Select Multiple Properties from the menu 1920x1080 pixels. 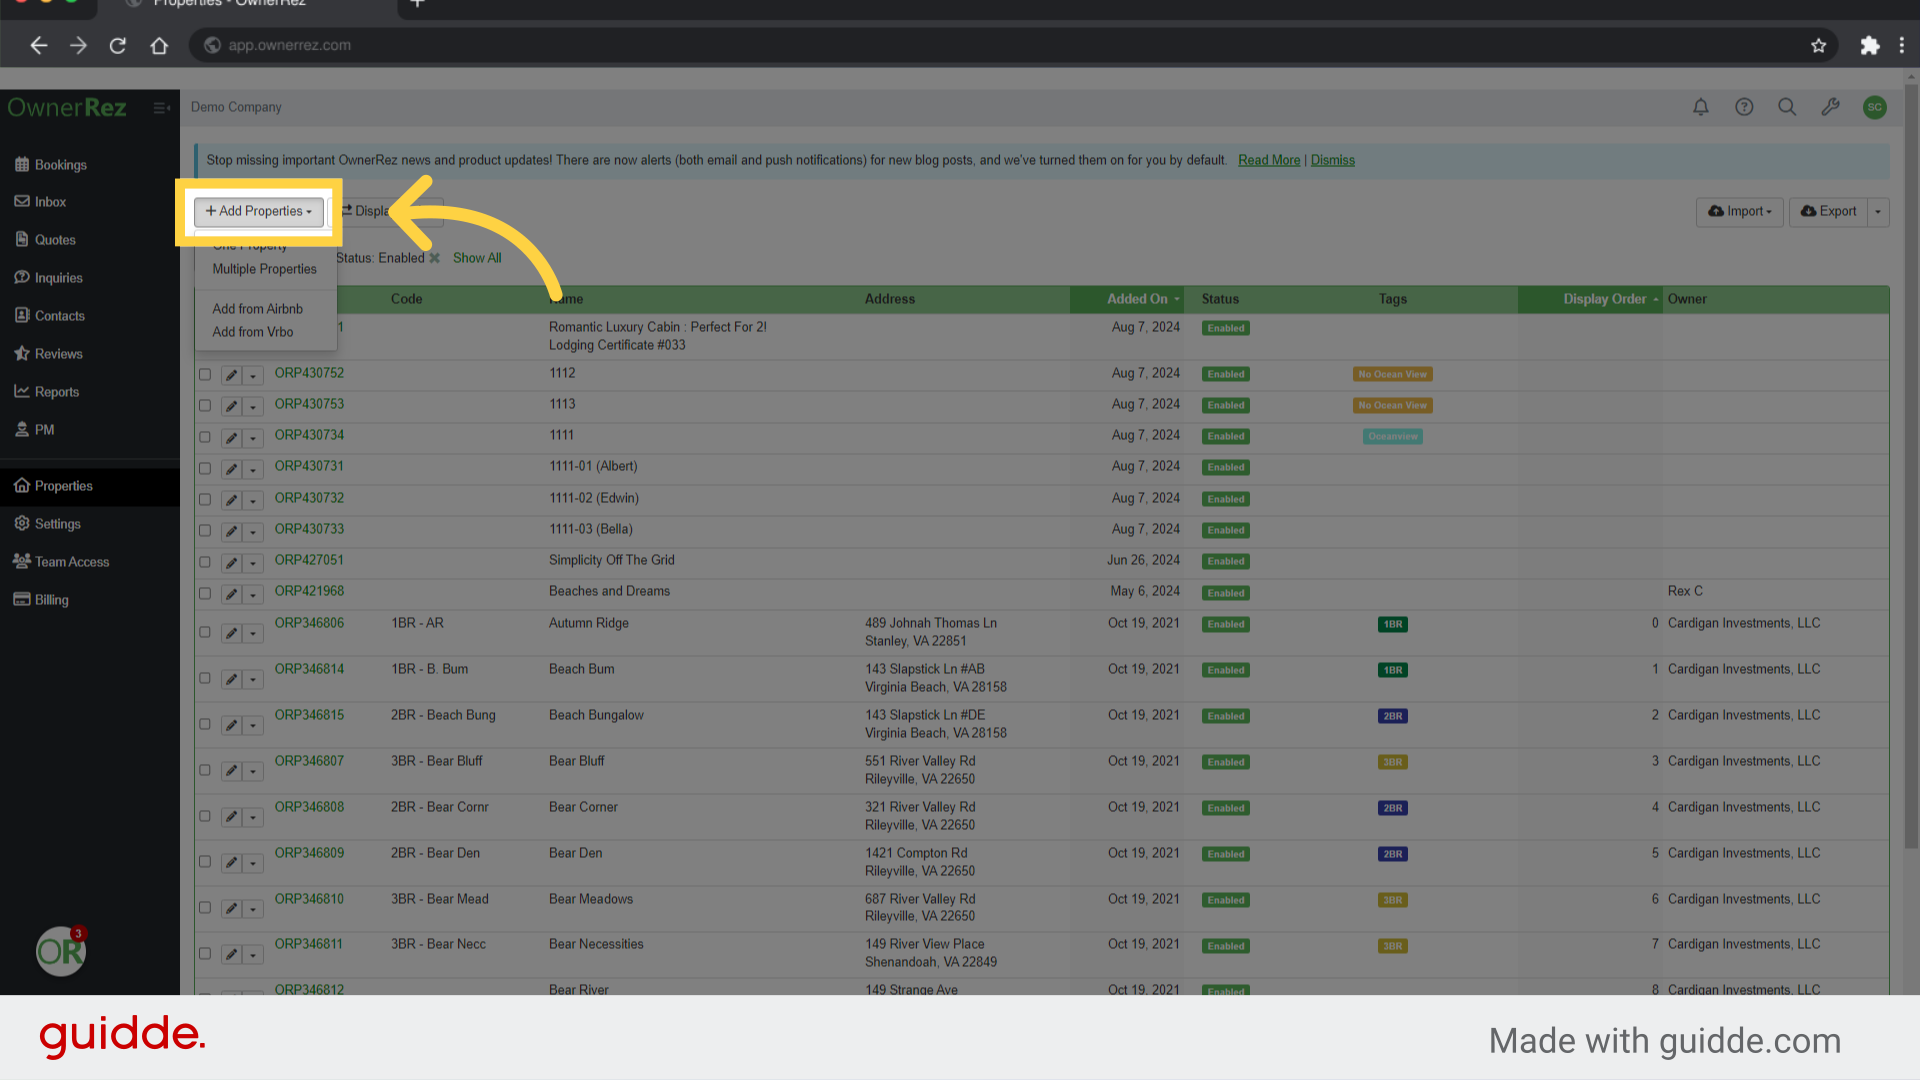coord(263,268)
